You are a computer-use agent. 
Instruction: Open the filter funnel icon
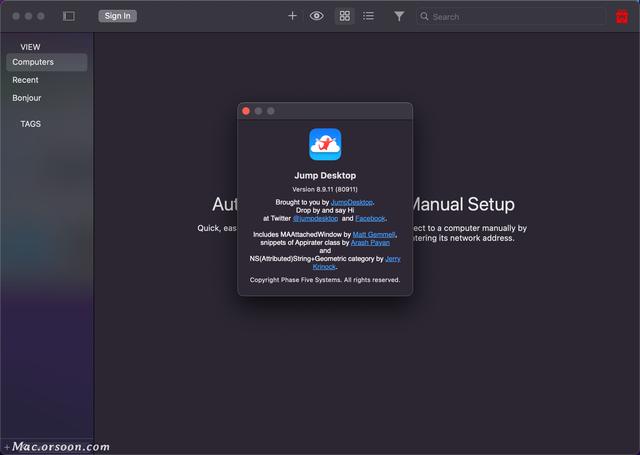(399, 16)
